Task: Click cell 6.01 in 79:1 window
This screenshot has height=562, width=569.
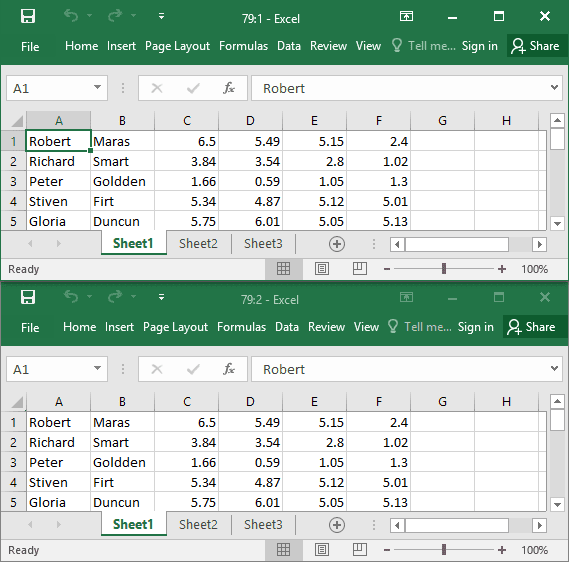Action: coord(250,221)
